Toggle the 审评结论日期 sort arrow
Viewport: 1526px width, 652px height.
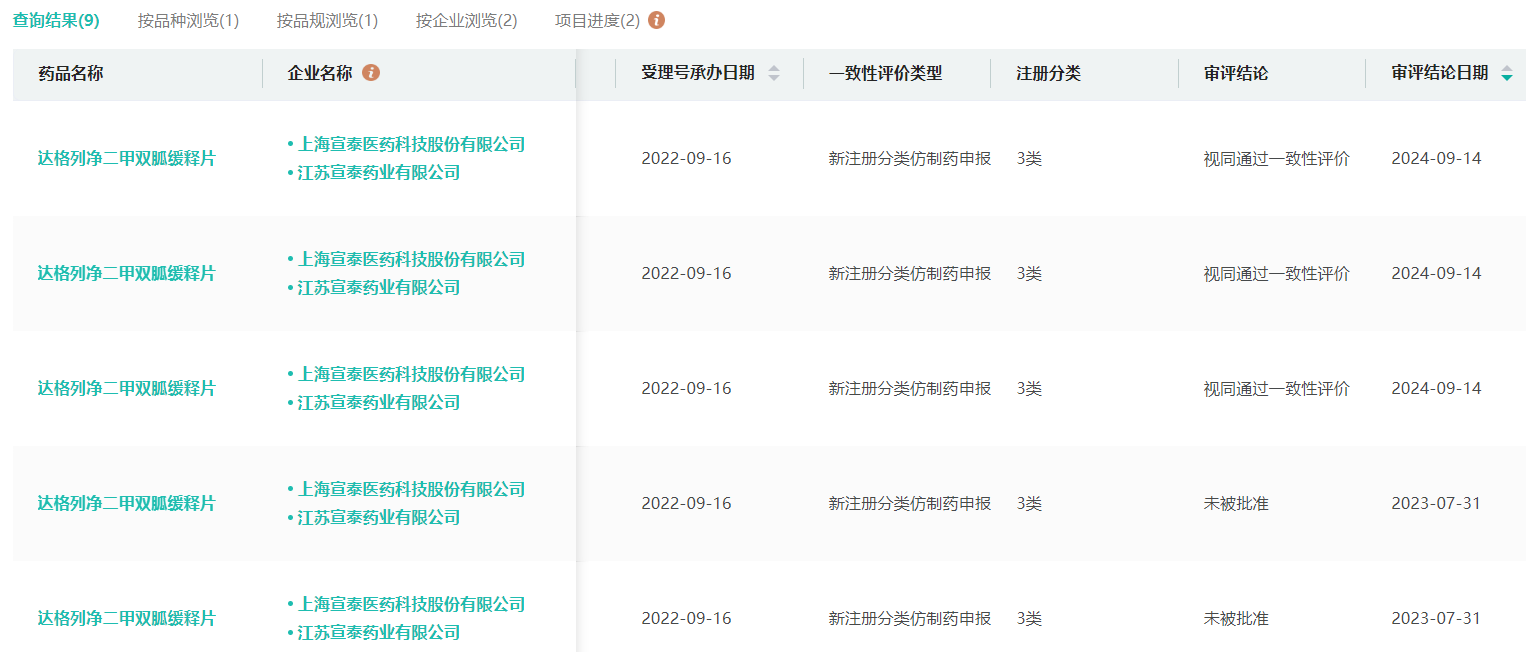point(1506,74)
